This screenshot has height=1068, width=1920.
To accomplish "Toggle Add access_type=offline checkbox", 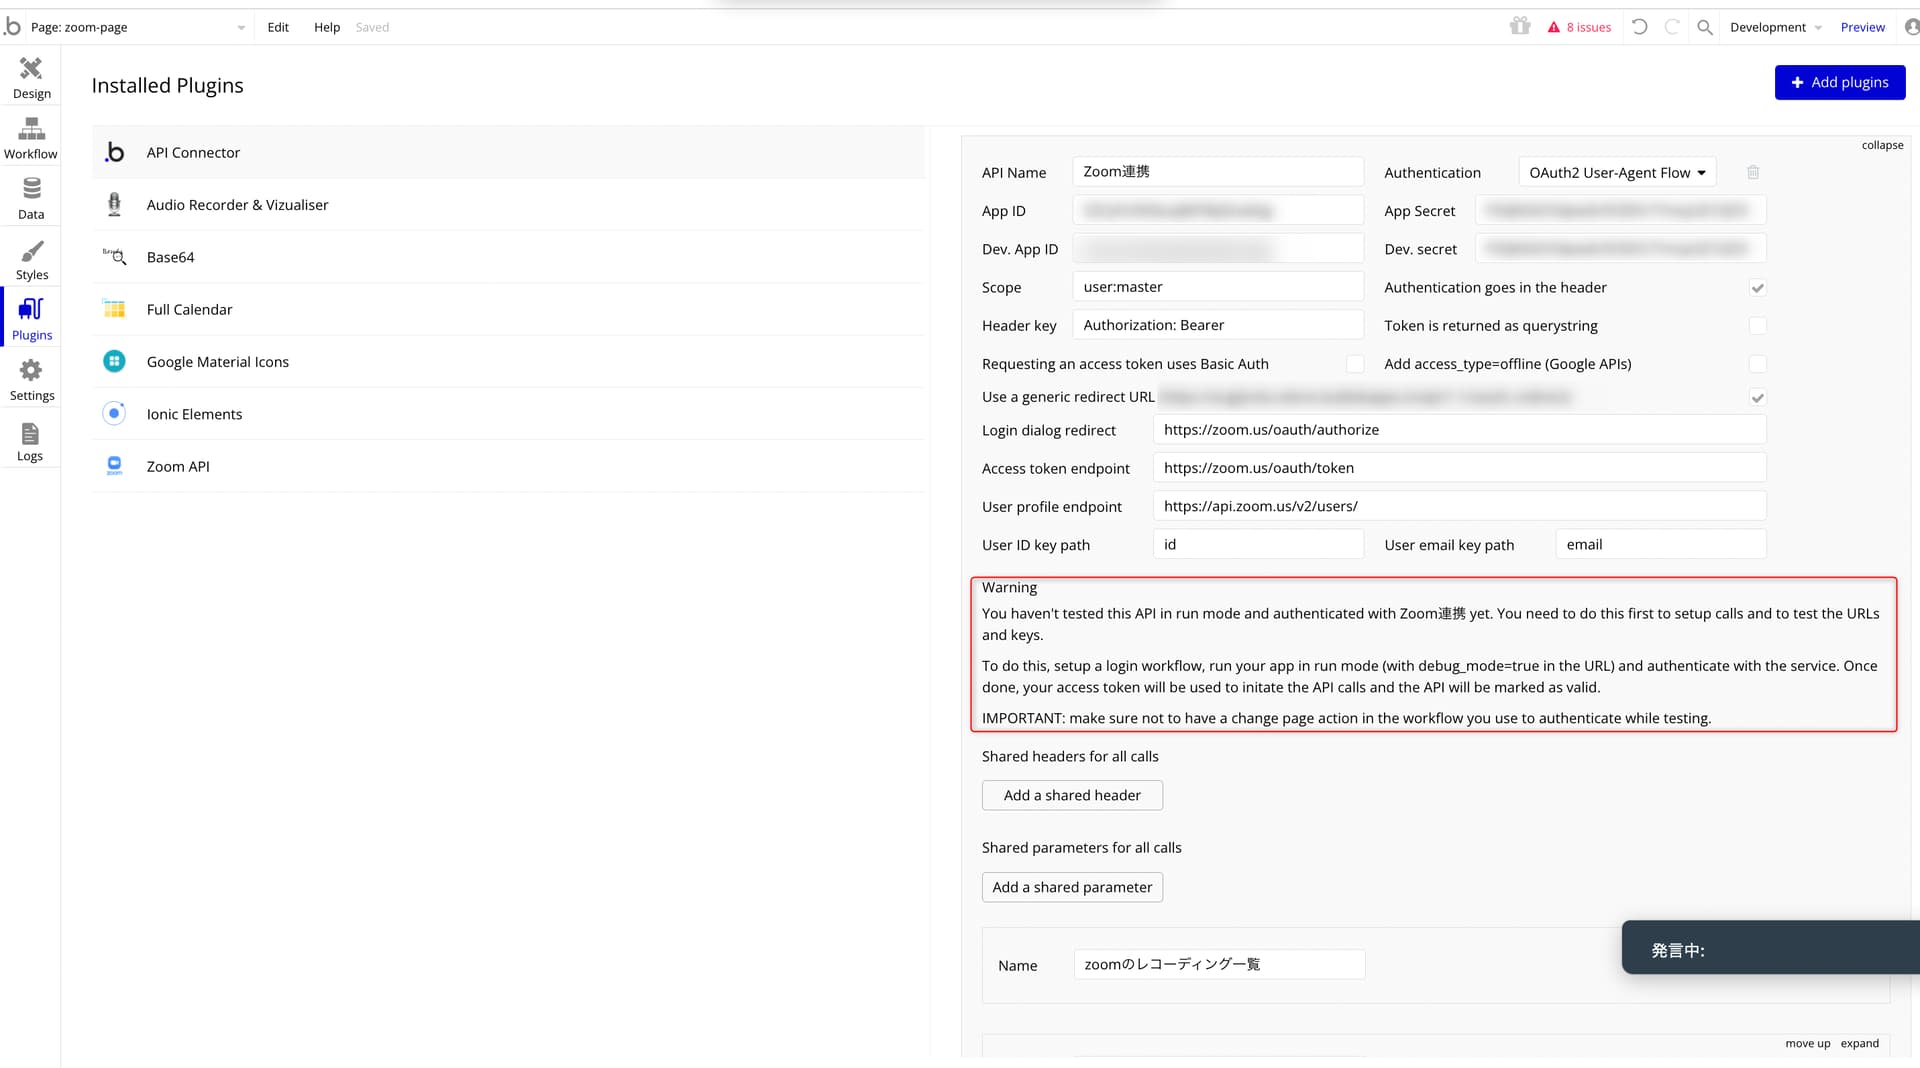I will pos(1757,364).
